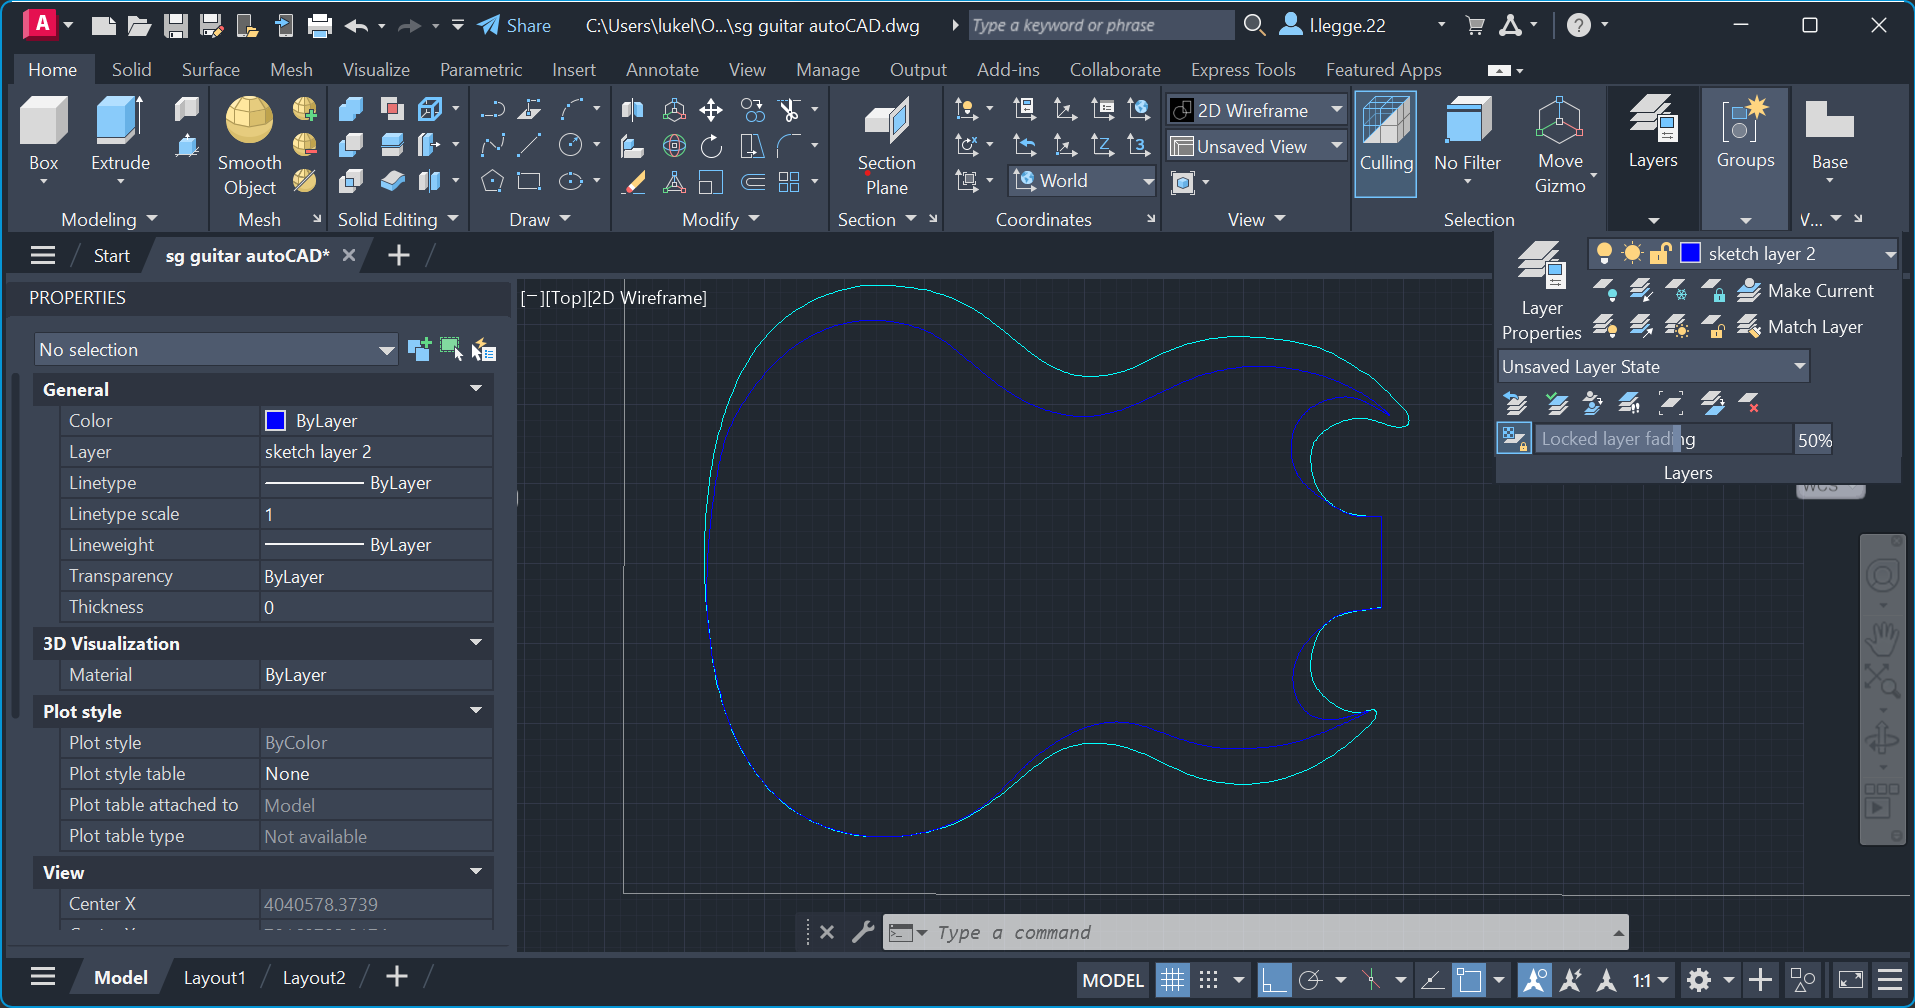This screenshot has width=1915, height=1008.
Task: Toggle the sketch layer 2 lock icon
Action: [1660, 253]
